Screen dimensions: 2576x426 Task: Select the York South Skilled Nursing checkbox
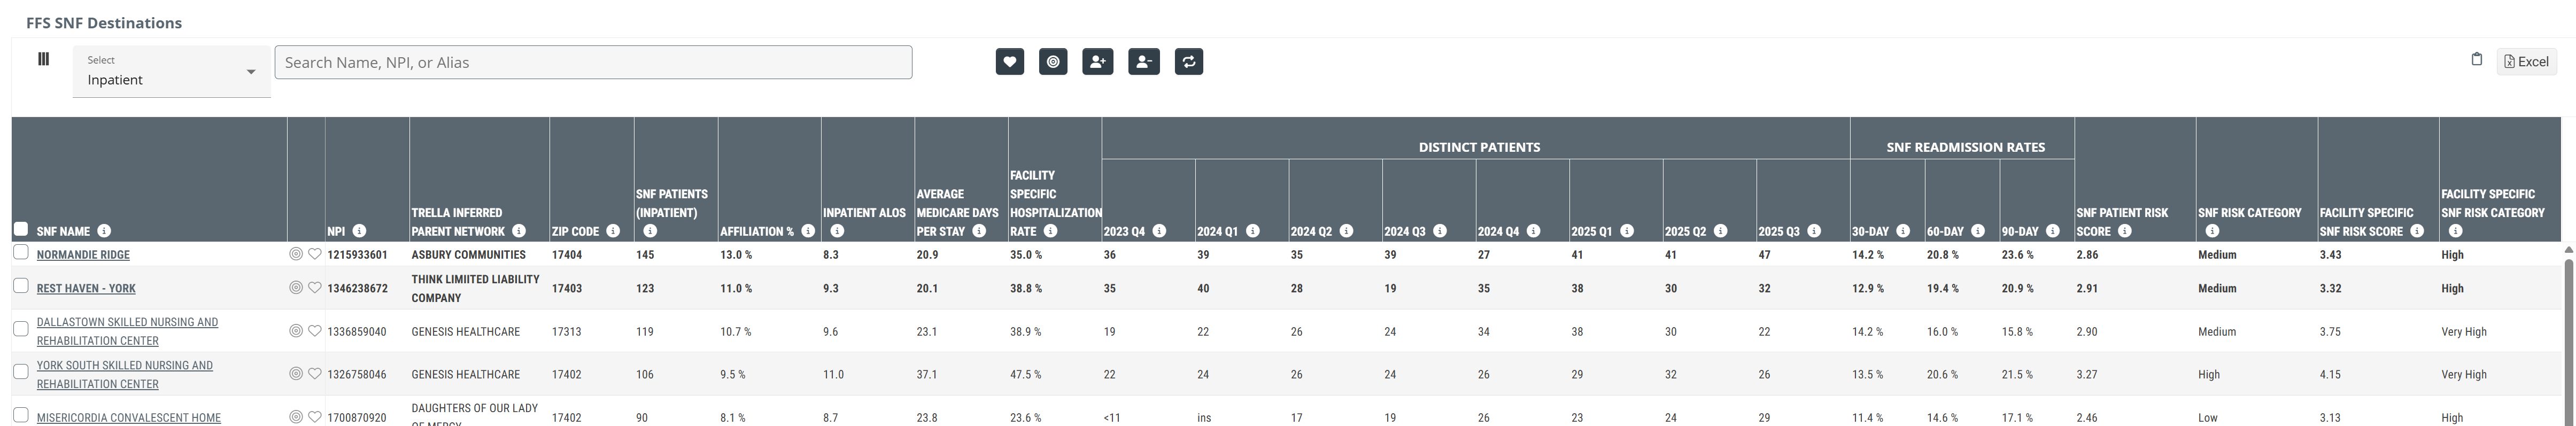coord(20,372)
